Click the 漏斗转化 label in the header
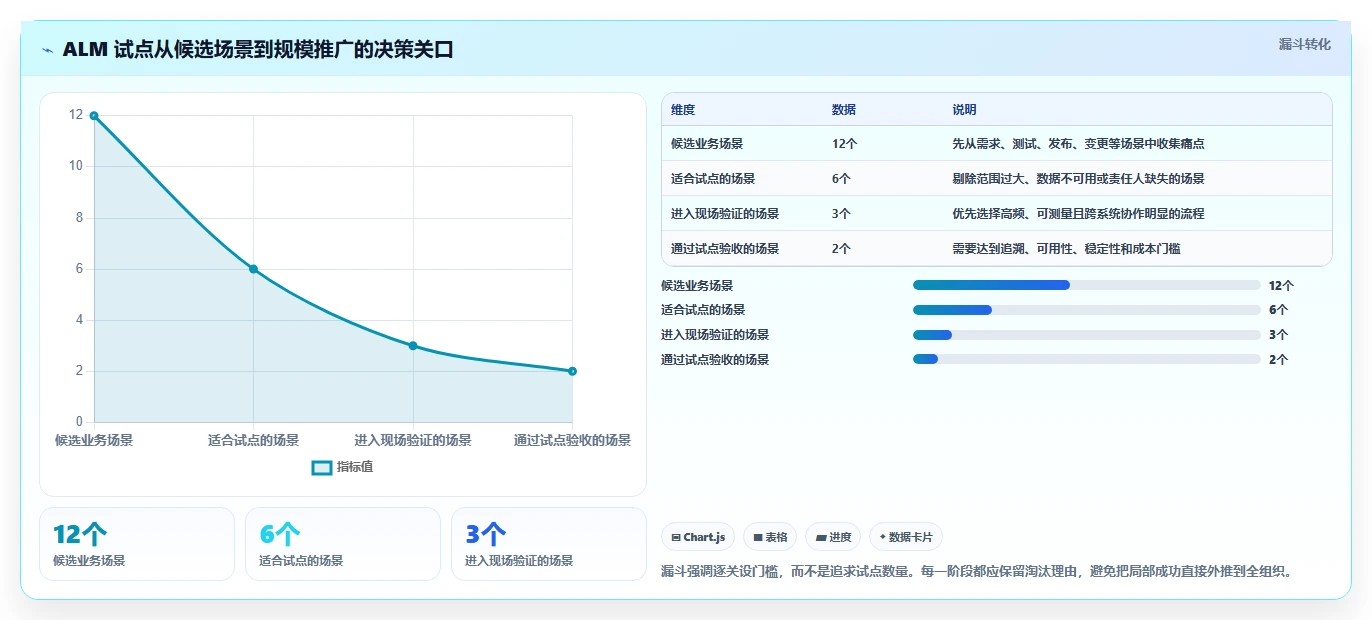The height and width of the screenshot is (620, 1372). [1304, 44]
